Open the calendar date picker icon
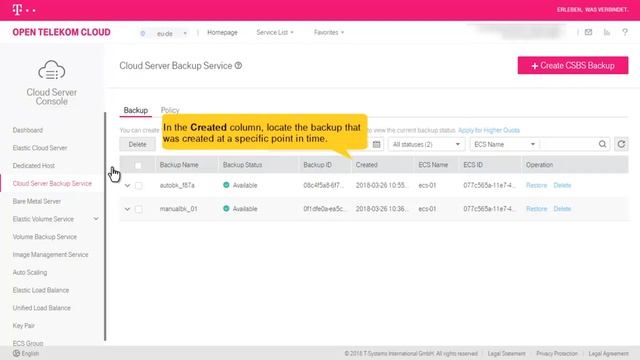 (376, 144)
